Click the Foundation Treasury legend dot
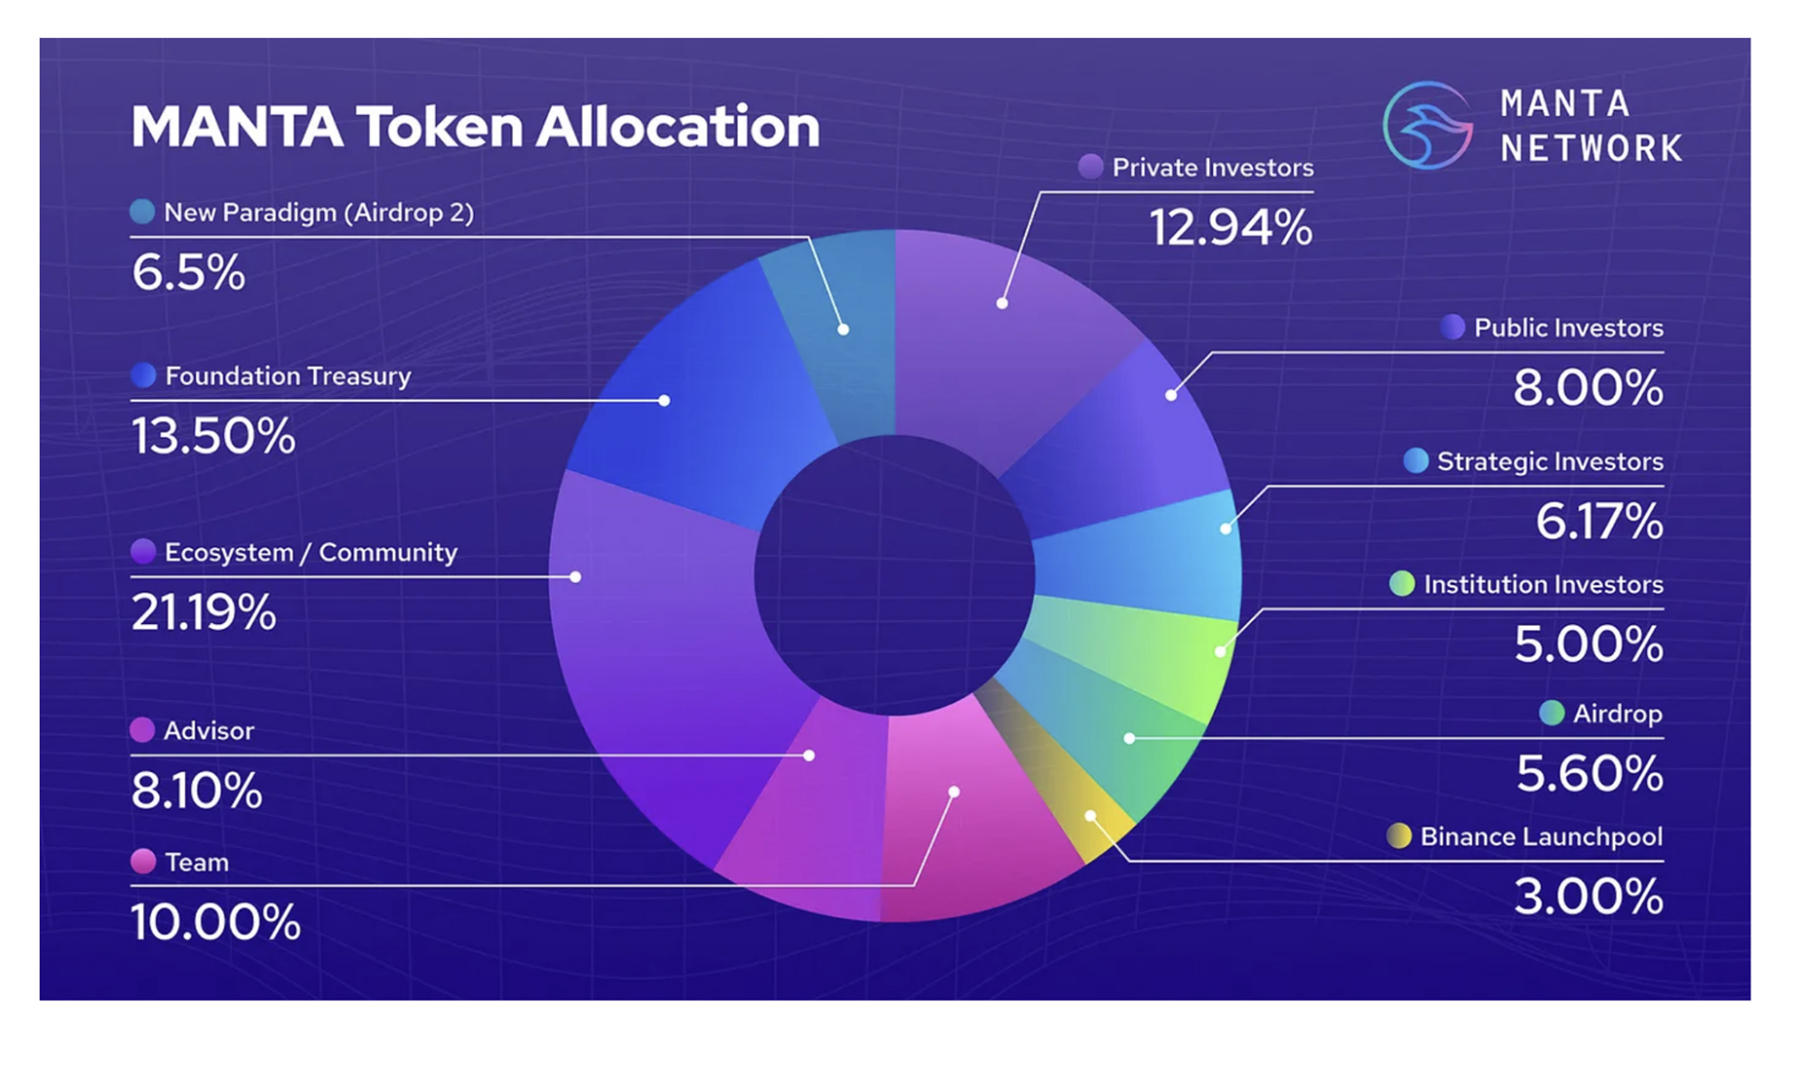1800x1068 pixels. 143,375
